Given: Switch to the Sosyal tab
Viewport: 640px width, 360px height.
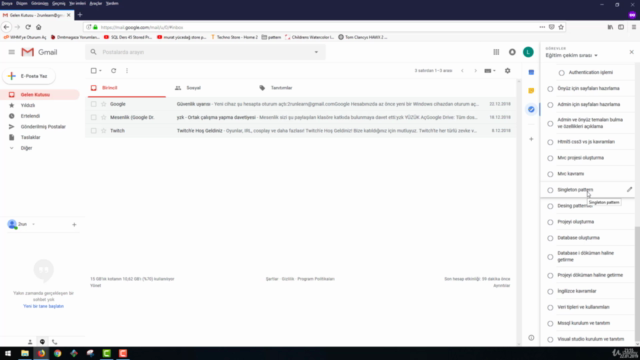Looking at the screenshot, I should [193, 88].
